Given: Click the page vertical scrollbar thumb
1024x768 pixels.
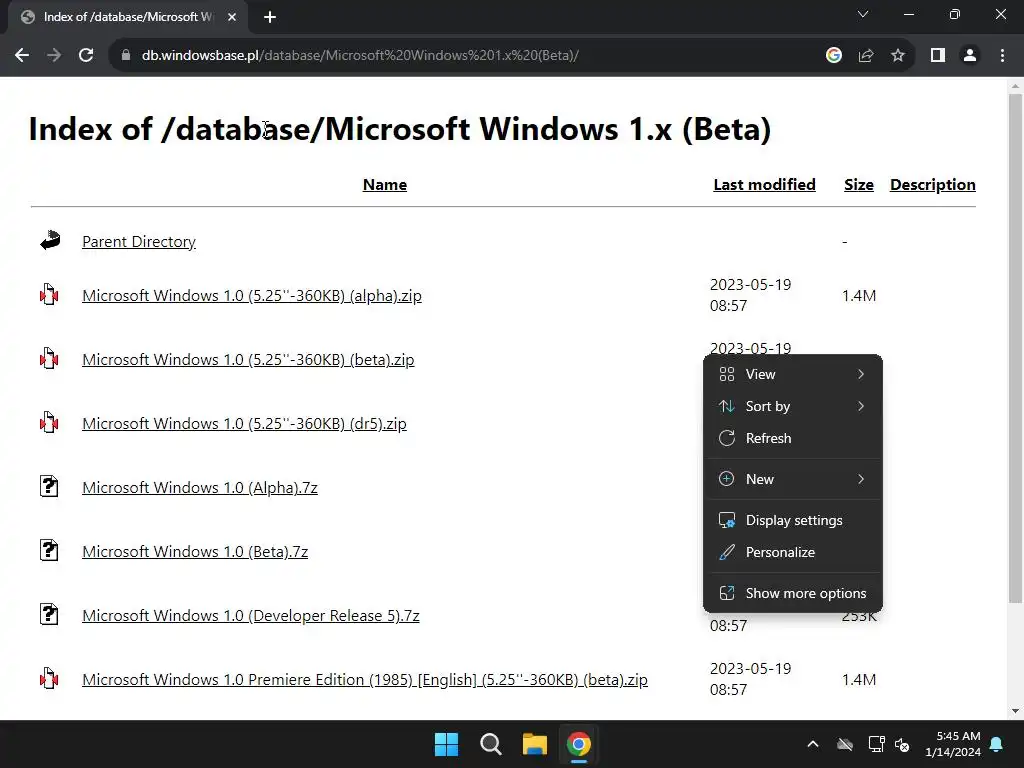Looking at the screenshot, I should pos(1015,348).
